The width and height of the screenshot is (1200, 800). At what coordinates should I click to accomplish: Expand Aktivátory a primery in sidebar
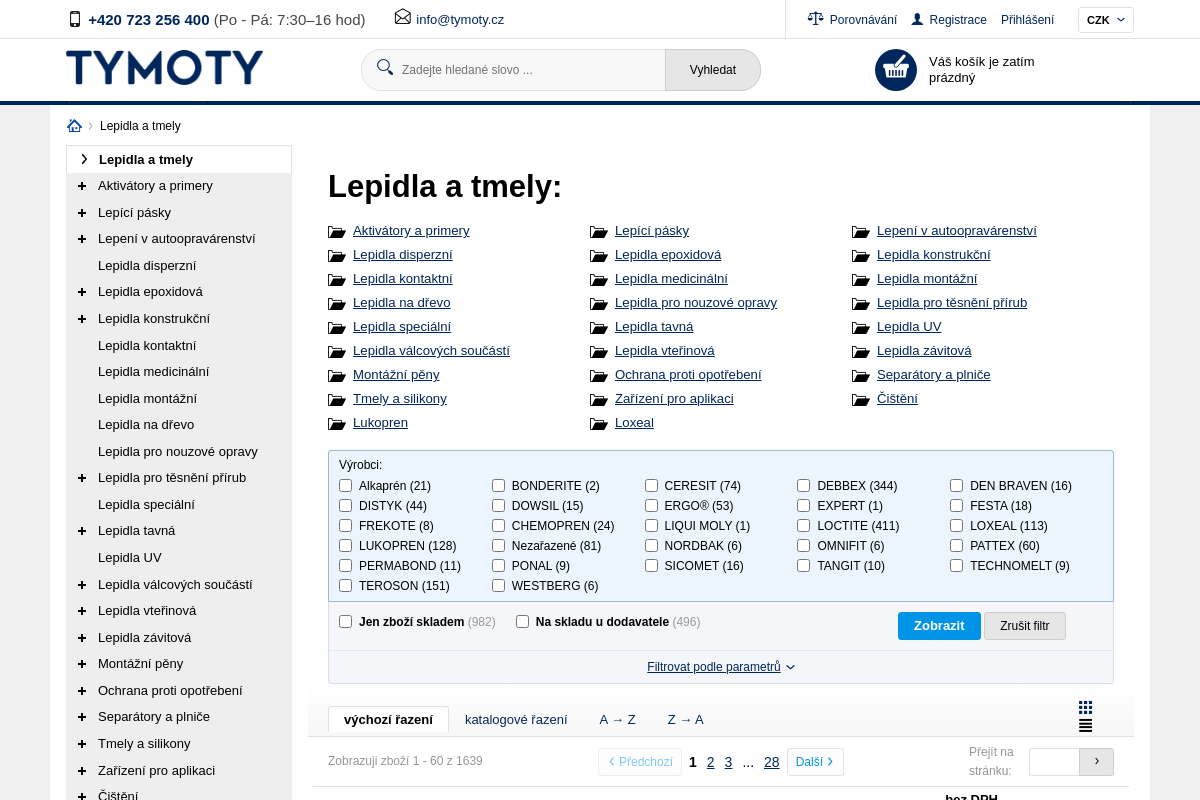coord(82,186)
